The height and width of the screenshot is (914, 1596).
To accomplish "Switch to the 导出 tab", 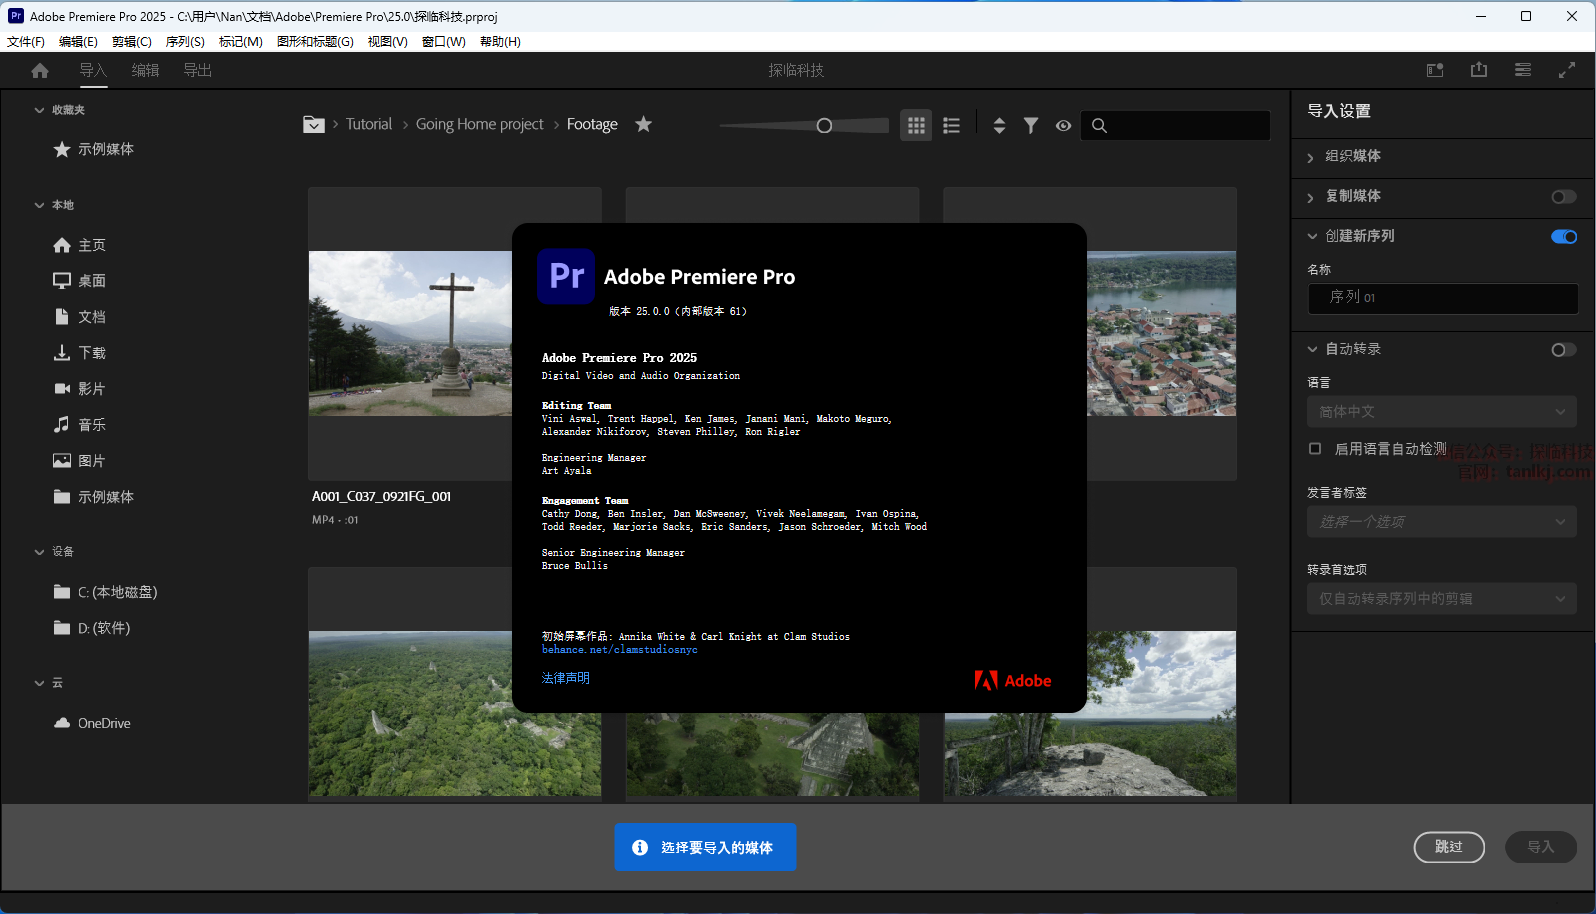I will (197, 70).
